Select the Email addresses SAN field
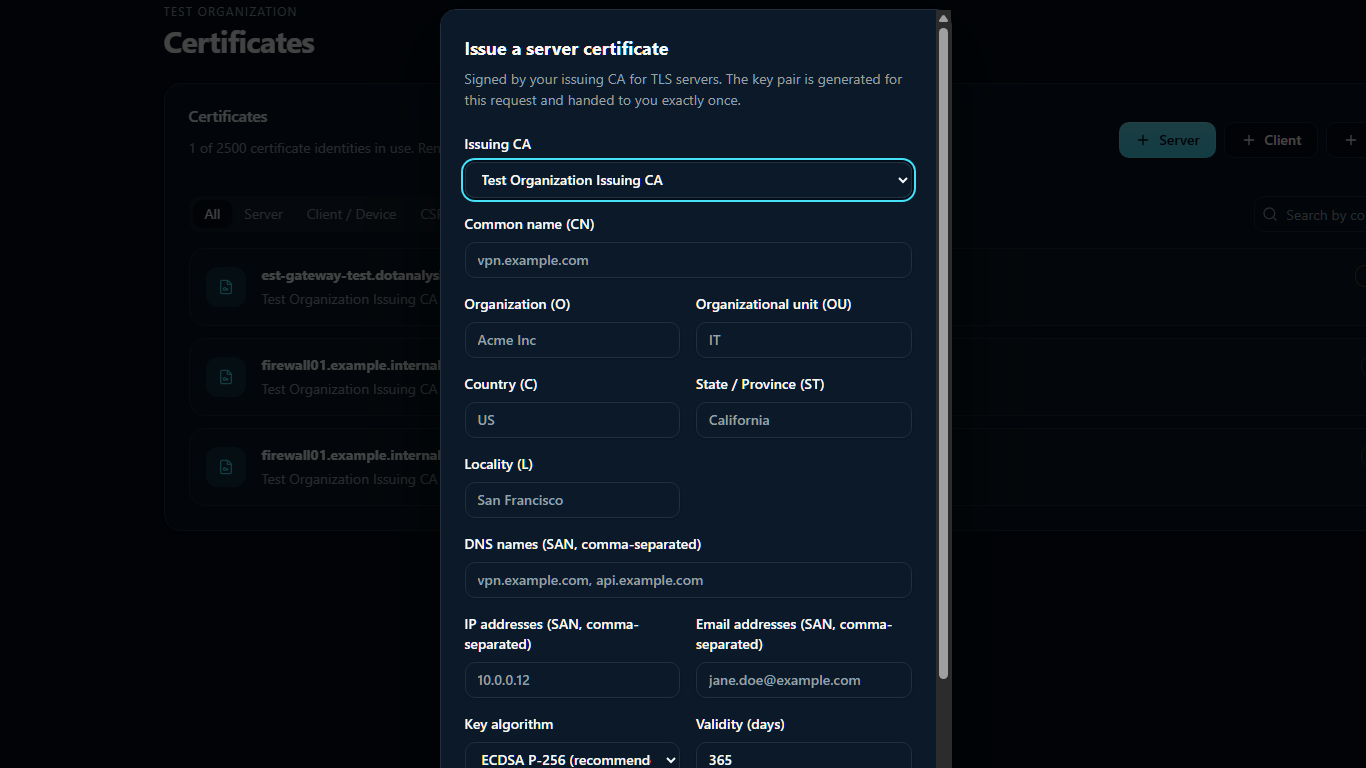The width and height of the screenshot is (1366, 768). click(x=804, y=680)
